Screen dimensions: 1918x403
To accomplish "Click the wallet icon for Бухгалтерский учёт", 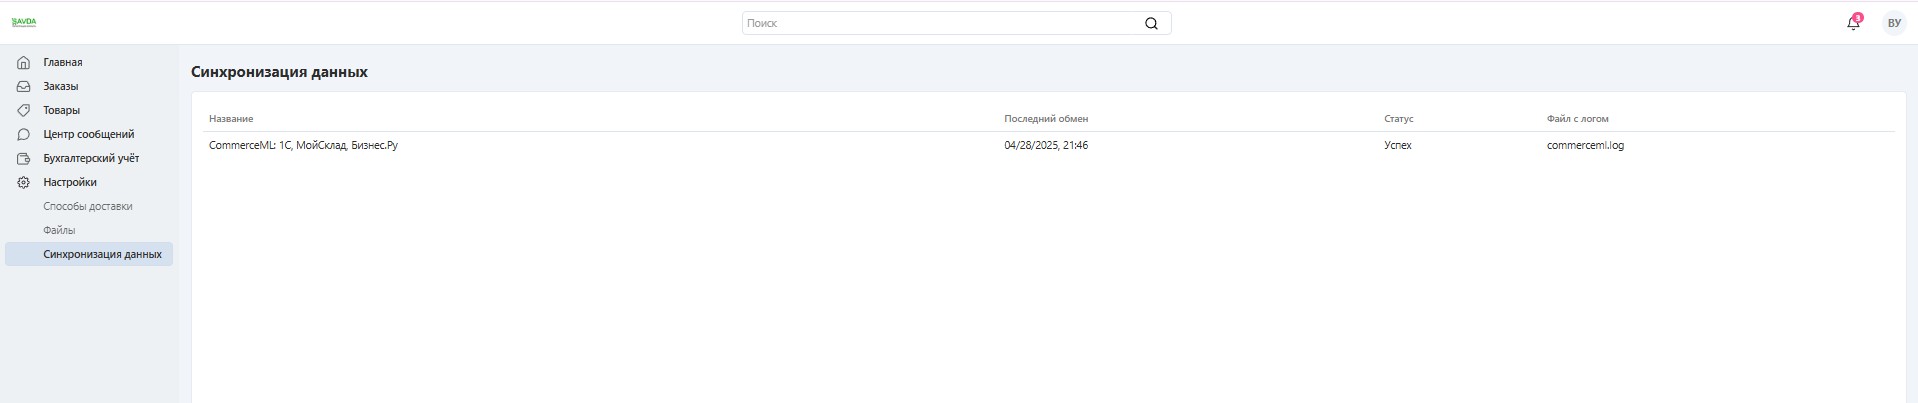I will click(24, 158).
